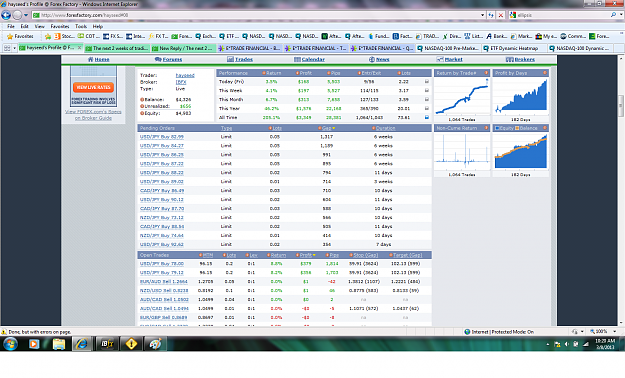
Task: Open the Favorites star button
Action: 20,36
